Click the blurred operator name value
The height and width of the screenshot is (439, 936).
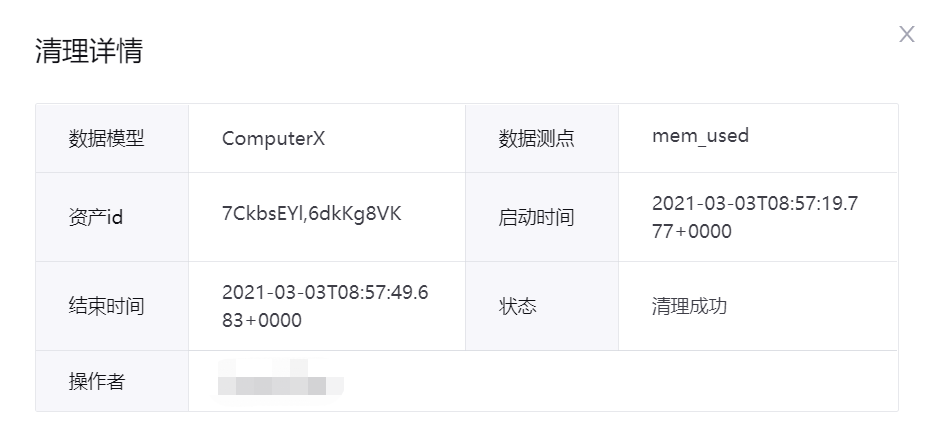pos(280,381)
